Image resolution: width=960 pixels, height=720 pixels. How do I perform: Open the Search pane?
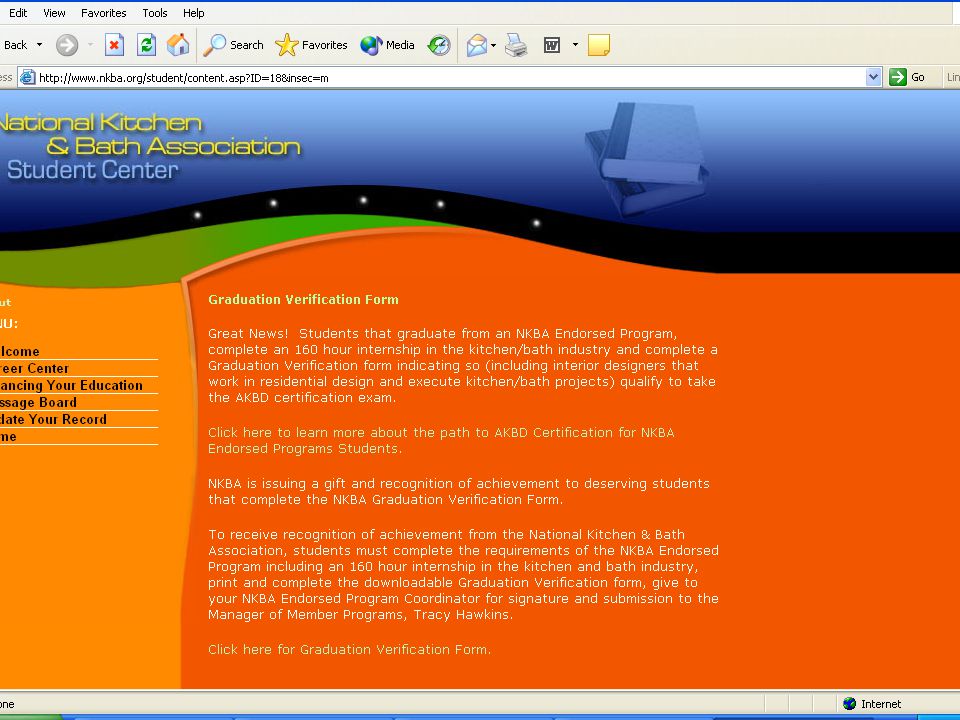tap(233, 45)
